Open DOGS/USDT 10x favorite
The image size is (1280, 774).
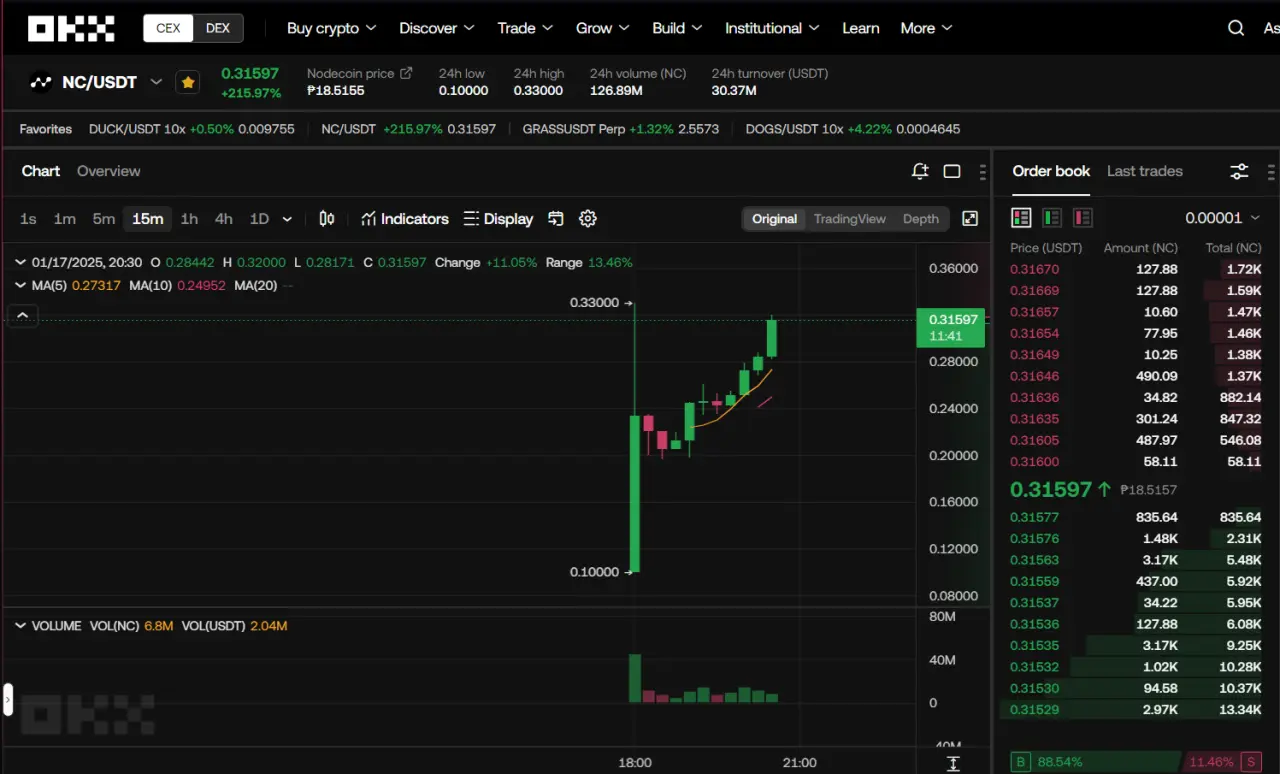pos(853,129)
